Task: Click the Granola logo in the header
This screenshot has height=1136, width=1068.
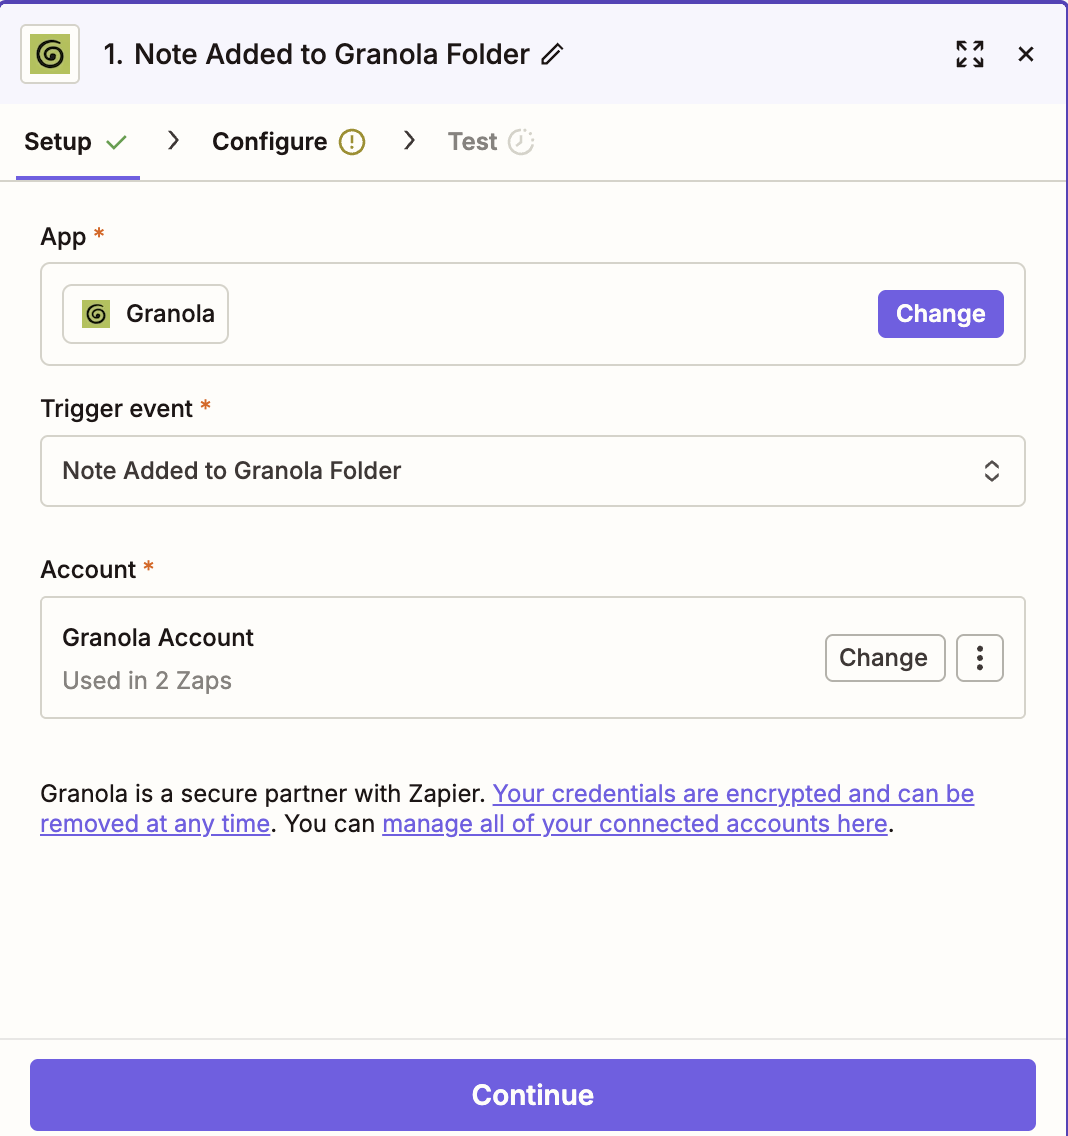Action: pyautogui.click(x=50, y=54)
